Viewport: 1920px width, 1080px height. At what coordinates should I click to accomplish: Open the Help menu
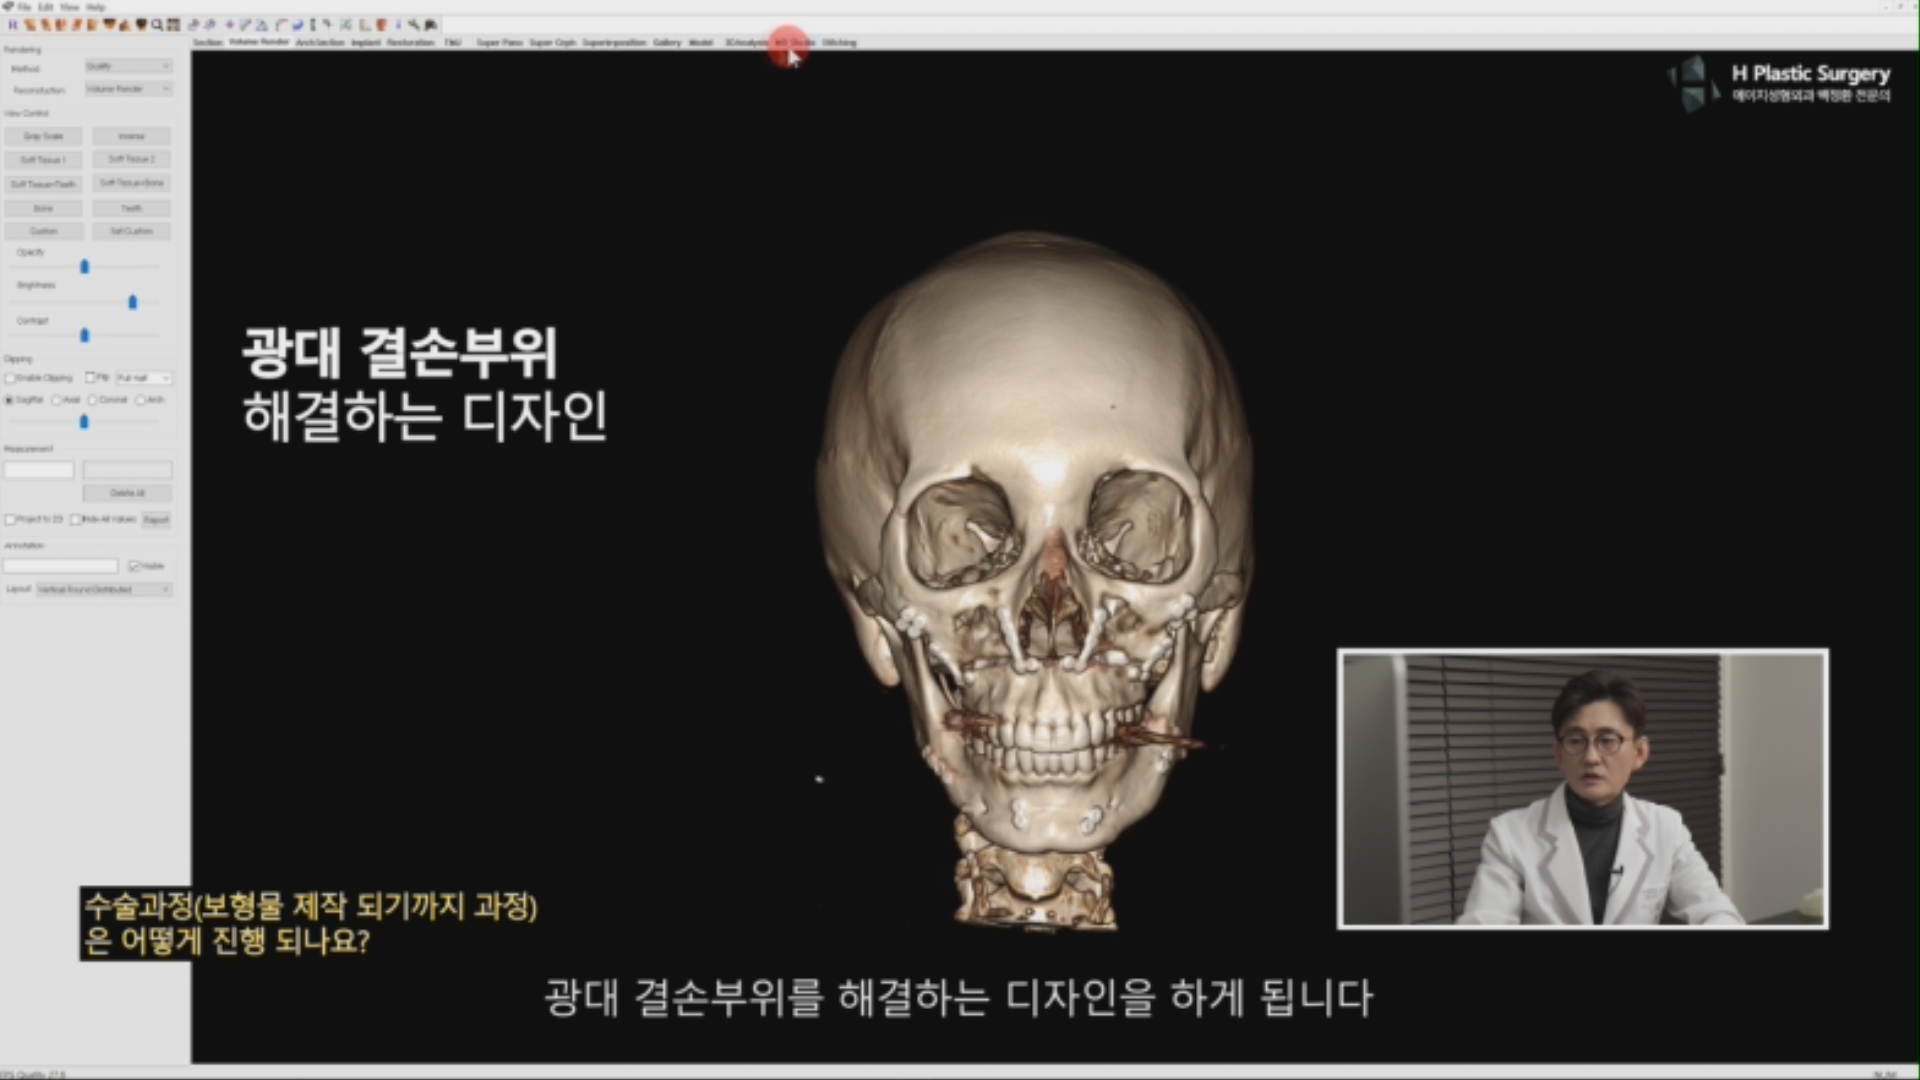(x=95, y=6)
